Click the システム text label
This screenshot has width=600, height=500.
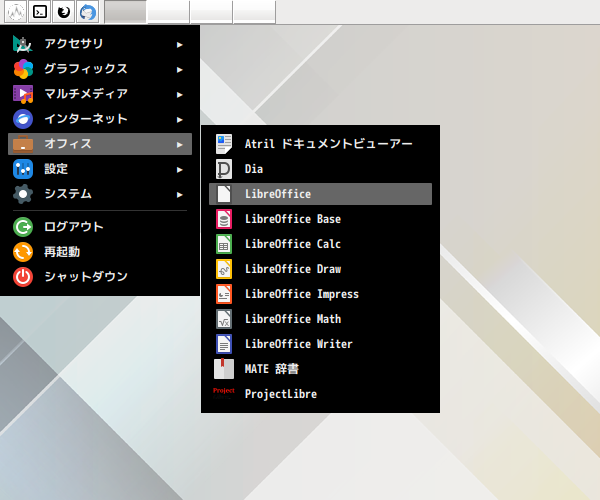[68, 194]
